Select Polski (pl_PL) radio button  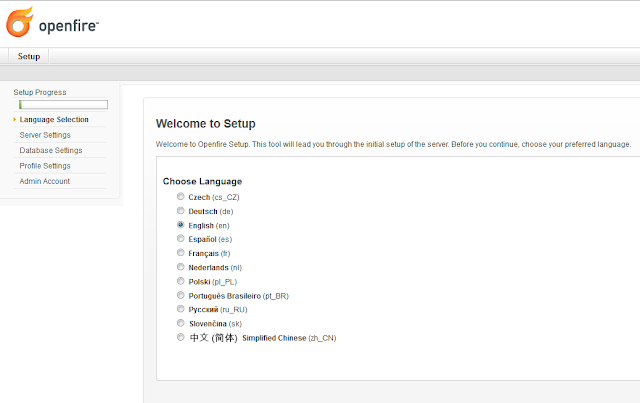(x=181, y=282)
